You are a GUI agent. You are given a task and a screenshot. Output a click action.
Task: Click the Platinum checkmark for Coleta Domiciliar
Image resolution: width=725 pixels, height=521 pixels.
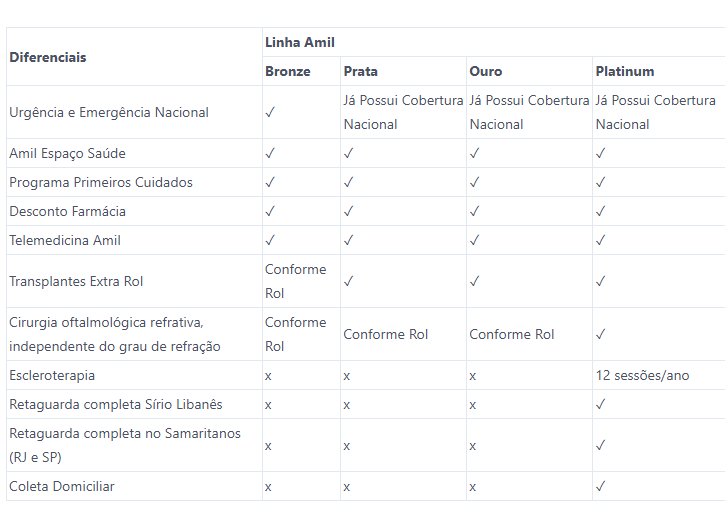click(x=600, y=486)
